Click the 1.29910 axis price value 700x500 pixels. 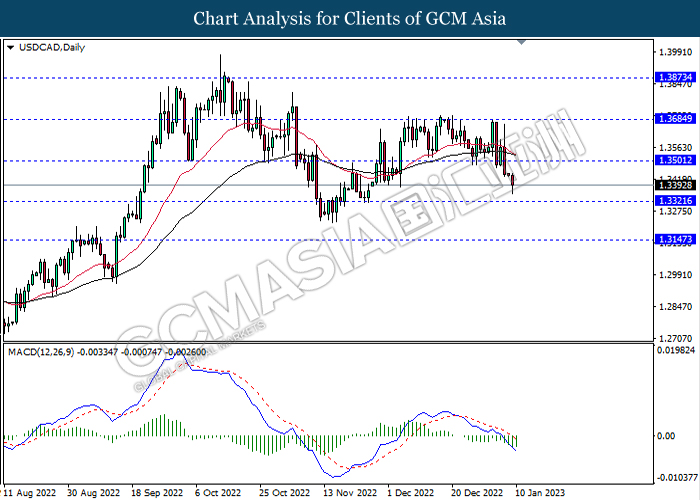pos(675,275)
